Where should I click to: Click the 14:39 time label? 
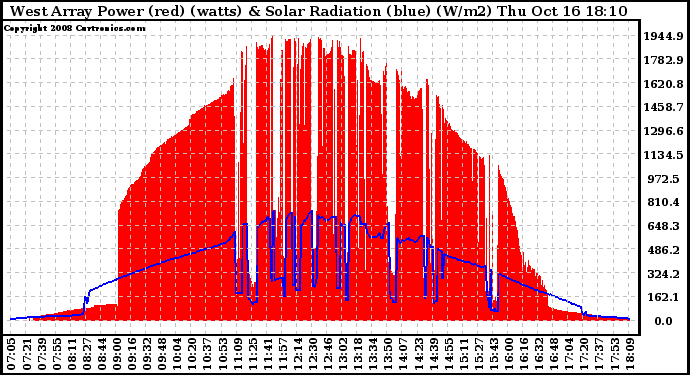(433, 354)
